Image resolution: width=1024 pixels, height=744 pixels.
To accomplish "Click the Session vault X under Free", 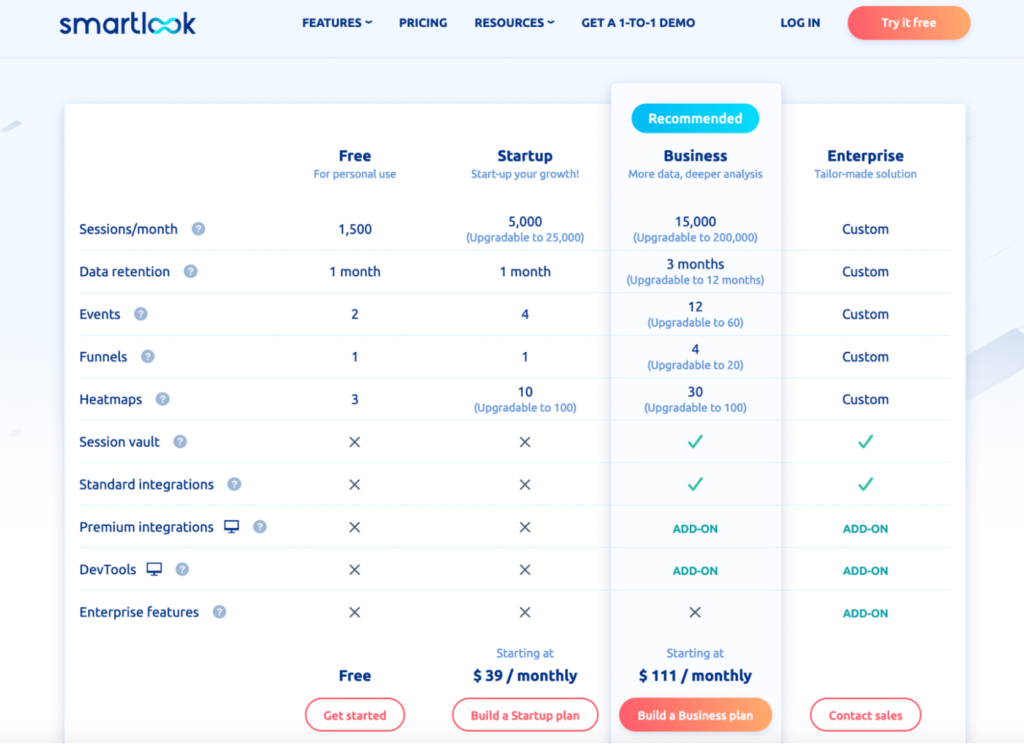I will (x=355, y=442).
